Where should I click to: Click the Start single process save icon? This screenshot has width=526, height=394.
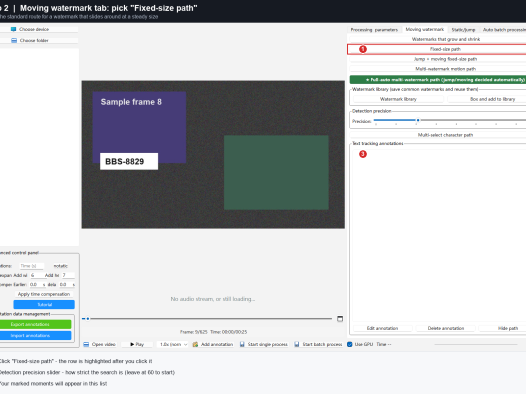click(x=242, y=344)
